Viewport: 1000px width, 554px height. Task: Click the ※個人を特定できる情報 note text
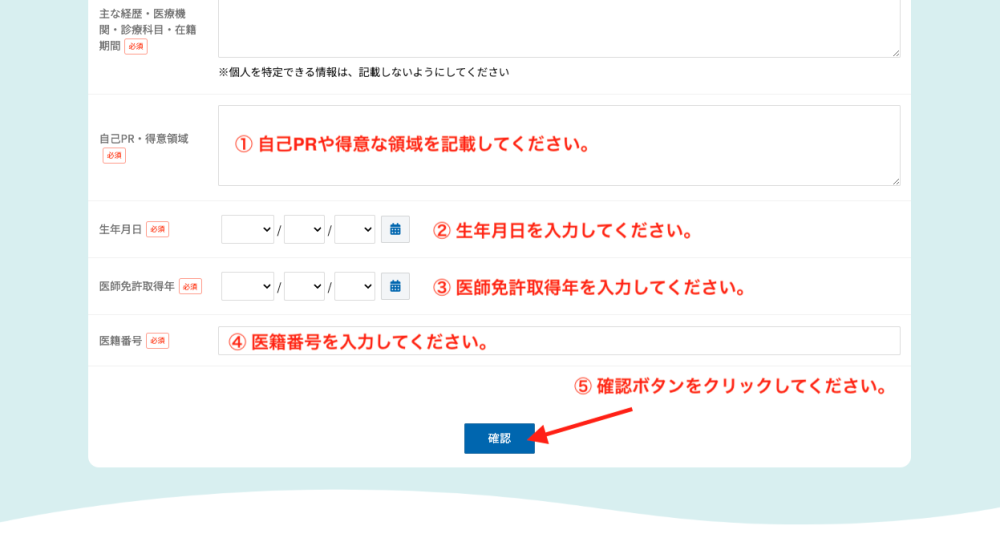pyautogui.click(x=364, y=72)
